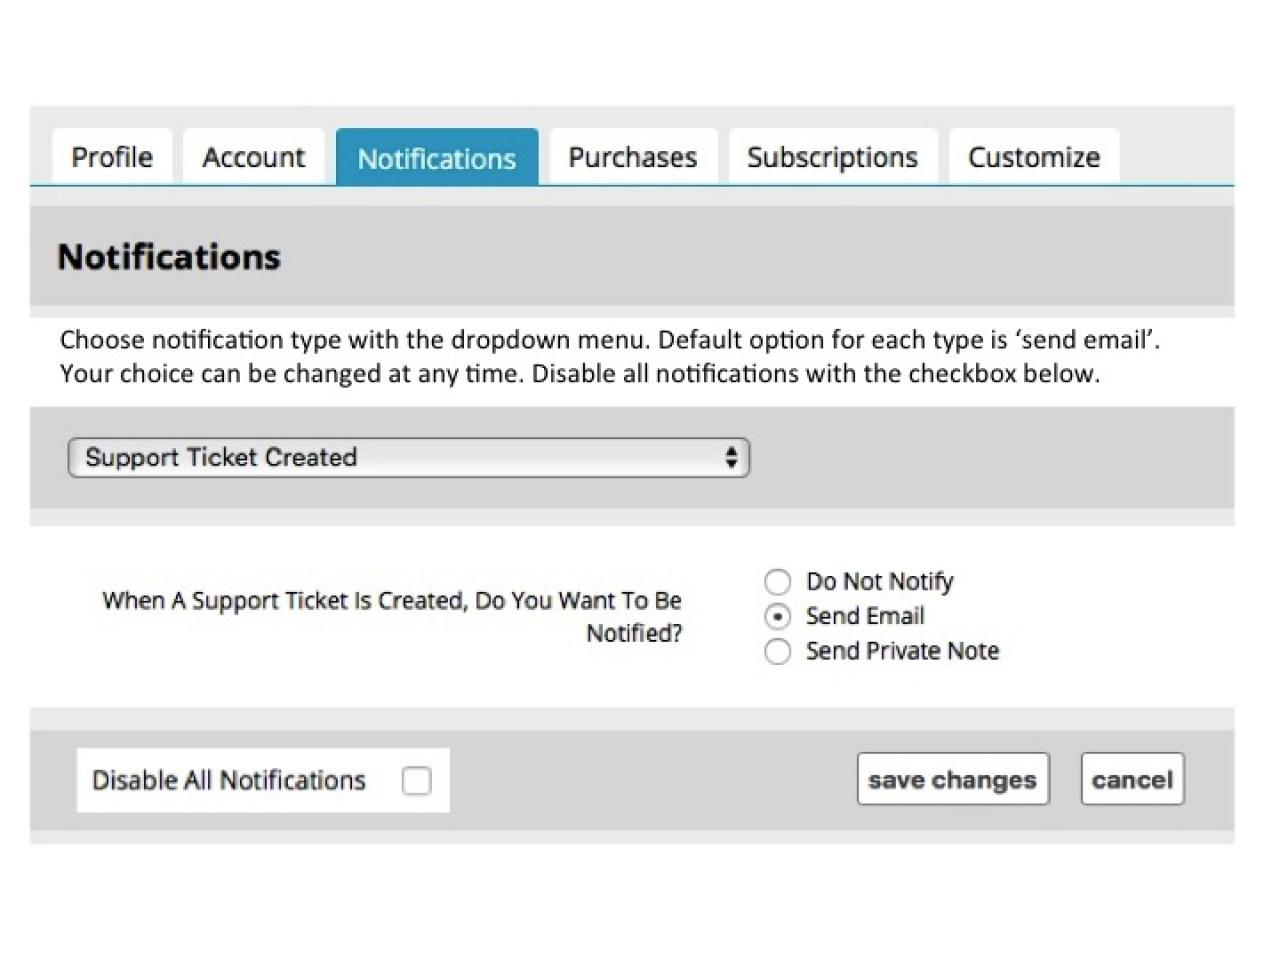The width and height of the screenshot is (1280, 960).
Task: Open the Profile tab
Action: click(112, 157)
